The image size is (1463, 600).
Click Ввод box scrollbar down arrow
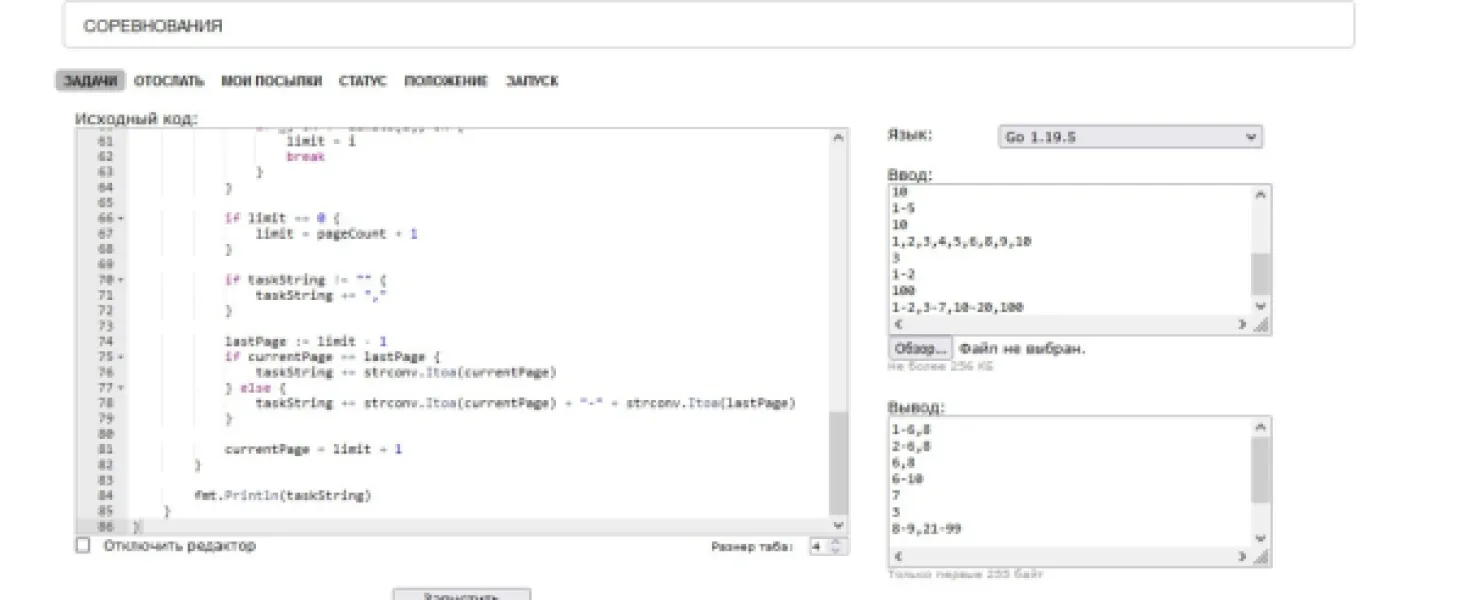tap(1261, 306)
